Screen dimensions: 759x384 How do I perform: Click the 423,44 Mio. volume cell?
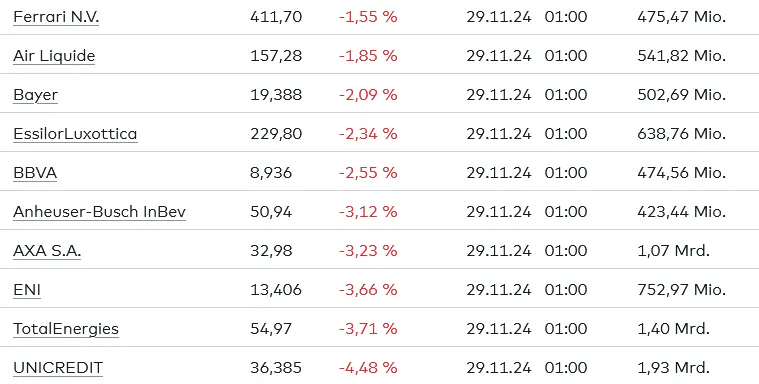682,212
